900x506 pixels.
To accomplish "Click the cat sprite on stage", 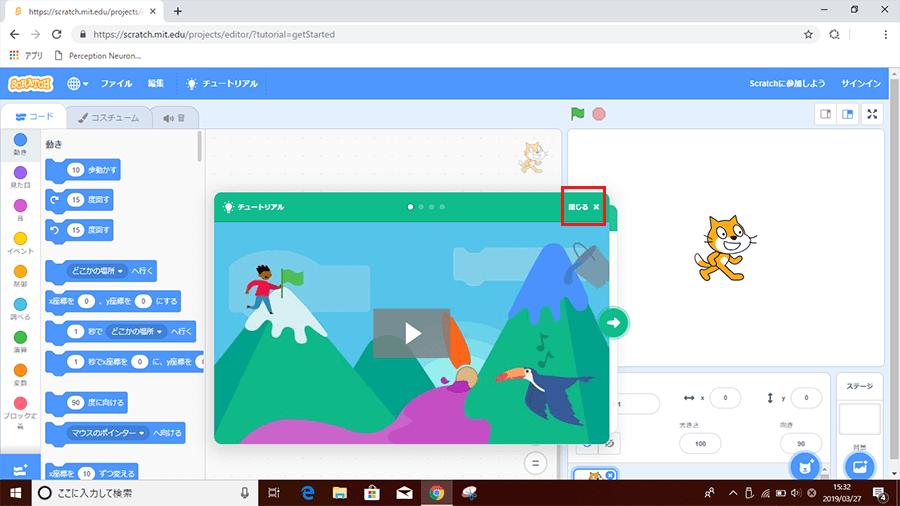I will (x=724, y=248).
